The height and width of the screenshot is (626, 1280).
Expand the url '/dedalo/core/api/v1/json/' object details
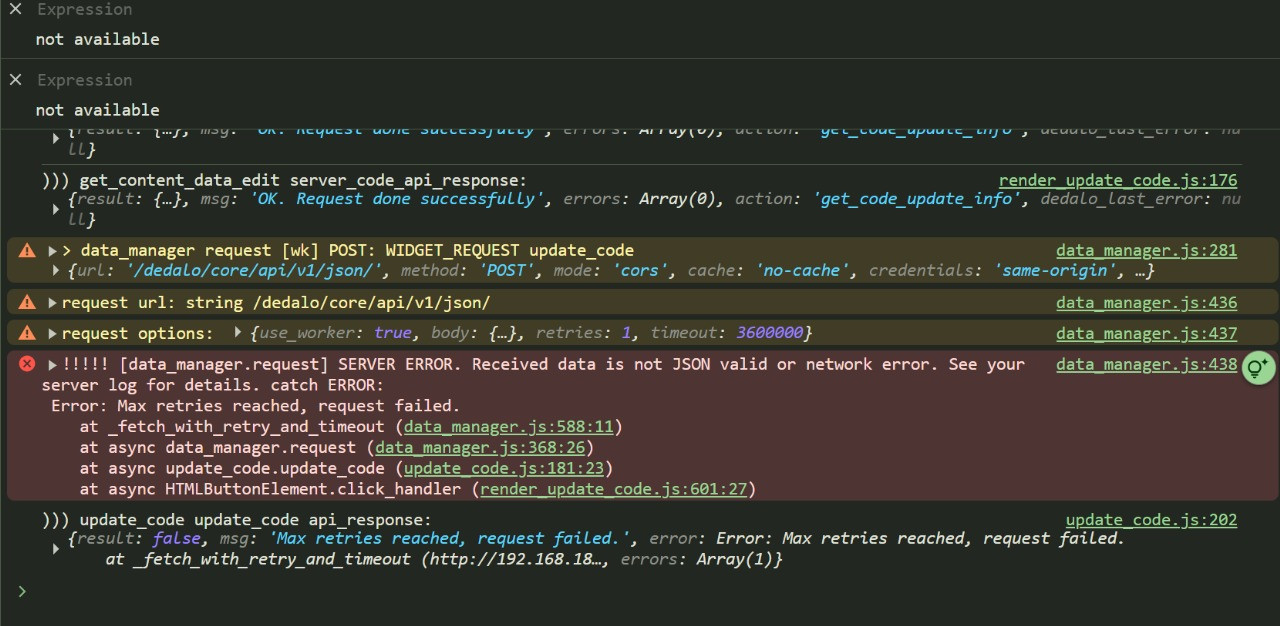[57, 271]
